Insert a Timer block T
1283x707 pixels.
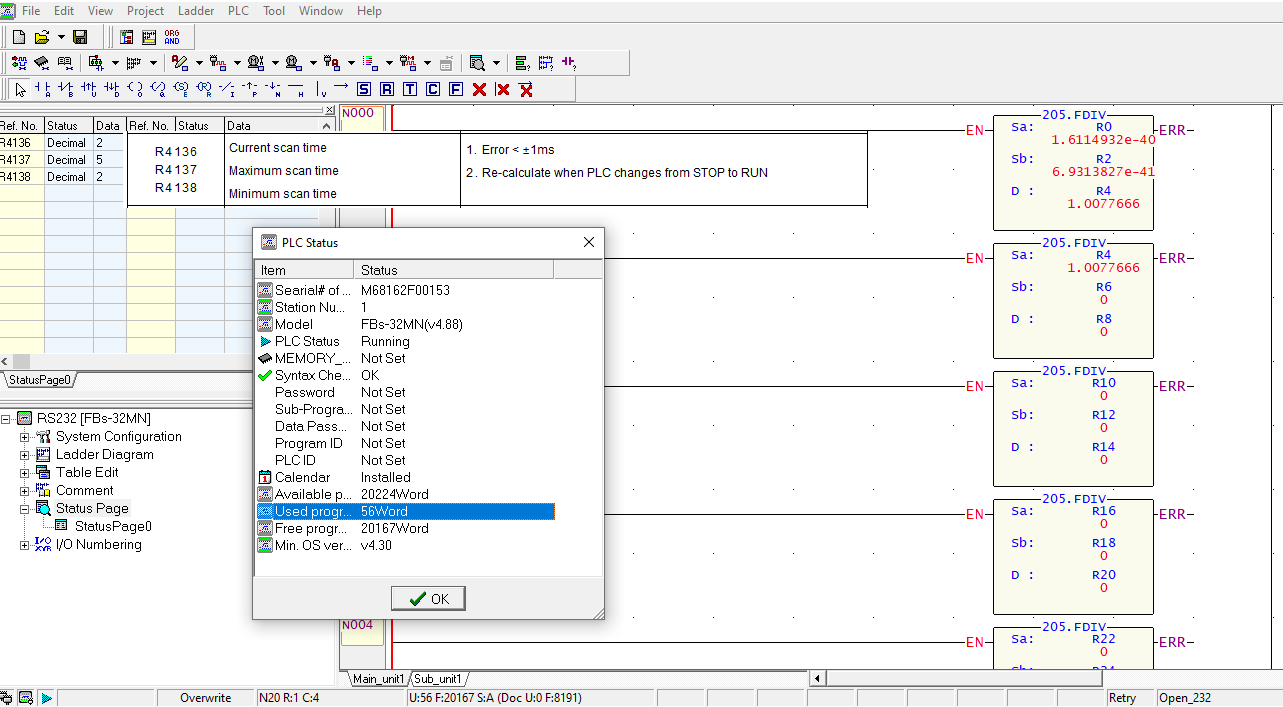(410, 89)
